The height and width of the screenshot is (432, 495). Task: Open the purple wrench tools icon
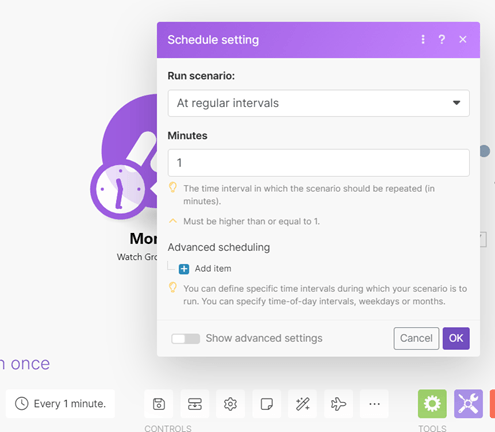(468, 404)
